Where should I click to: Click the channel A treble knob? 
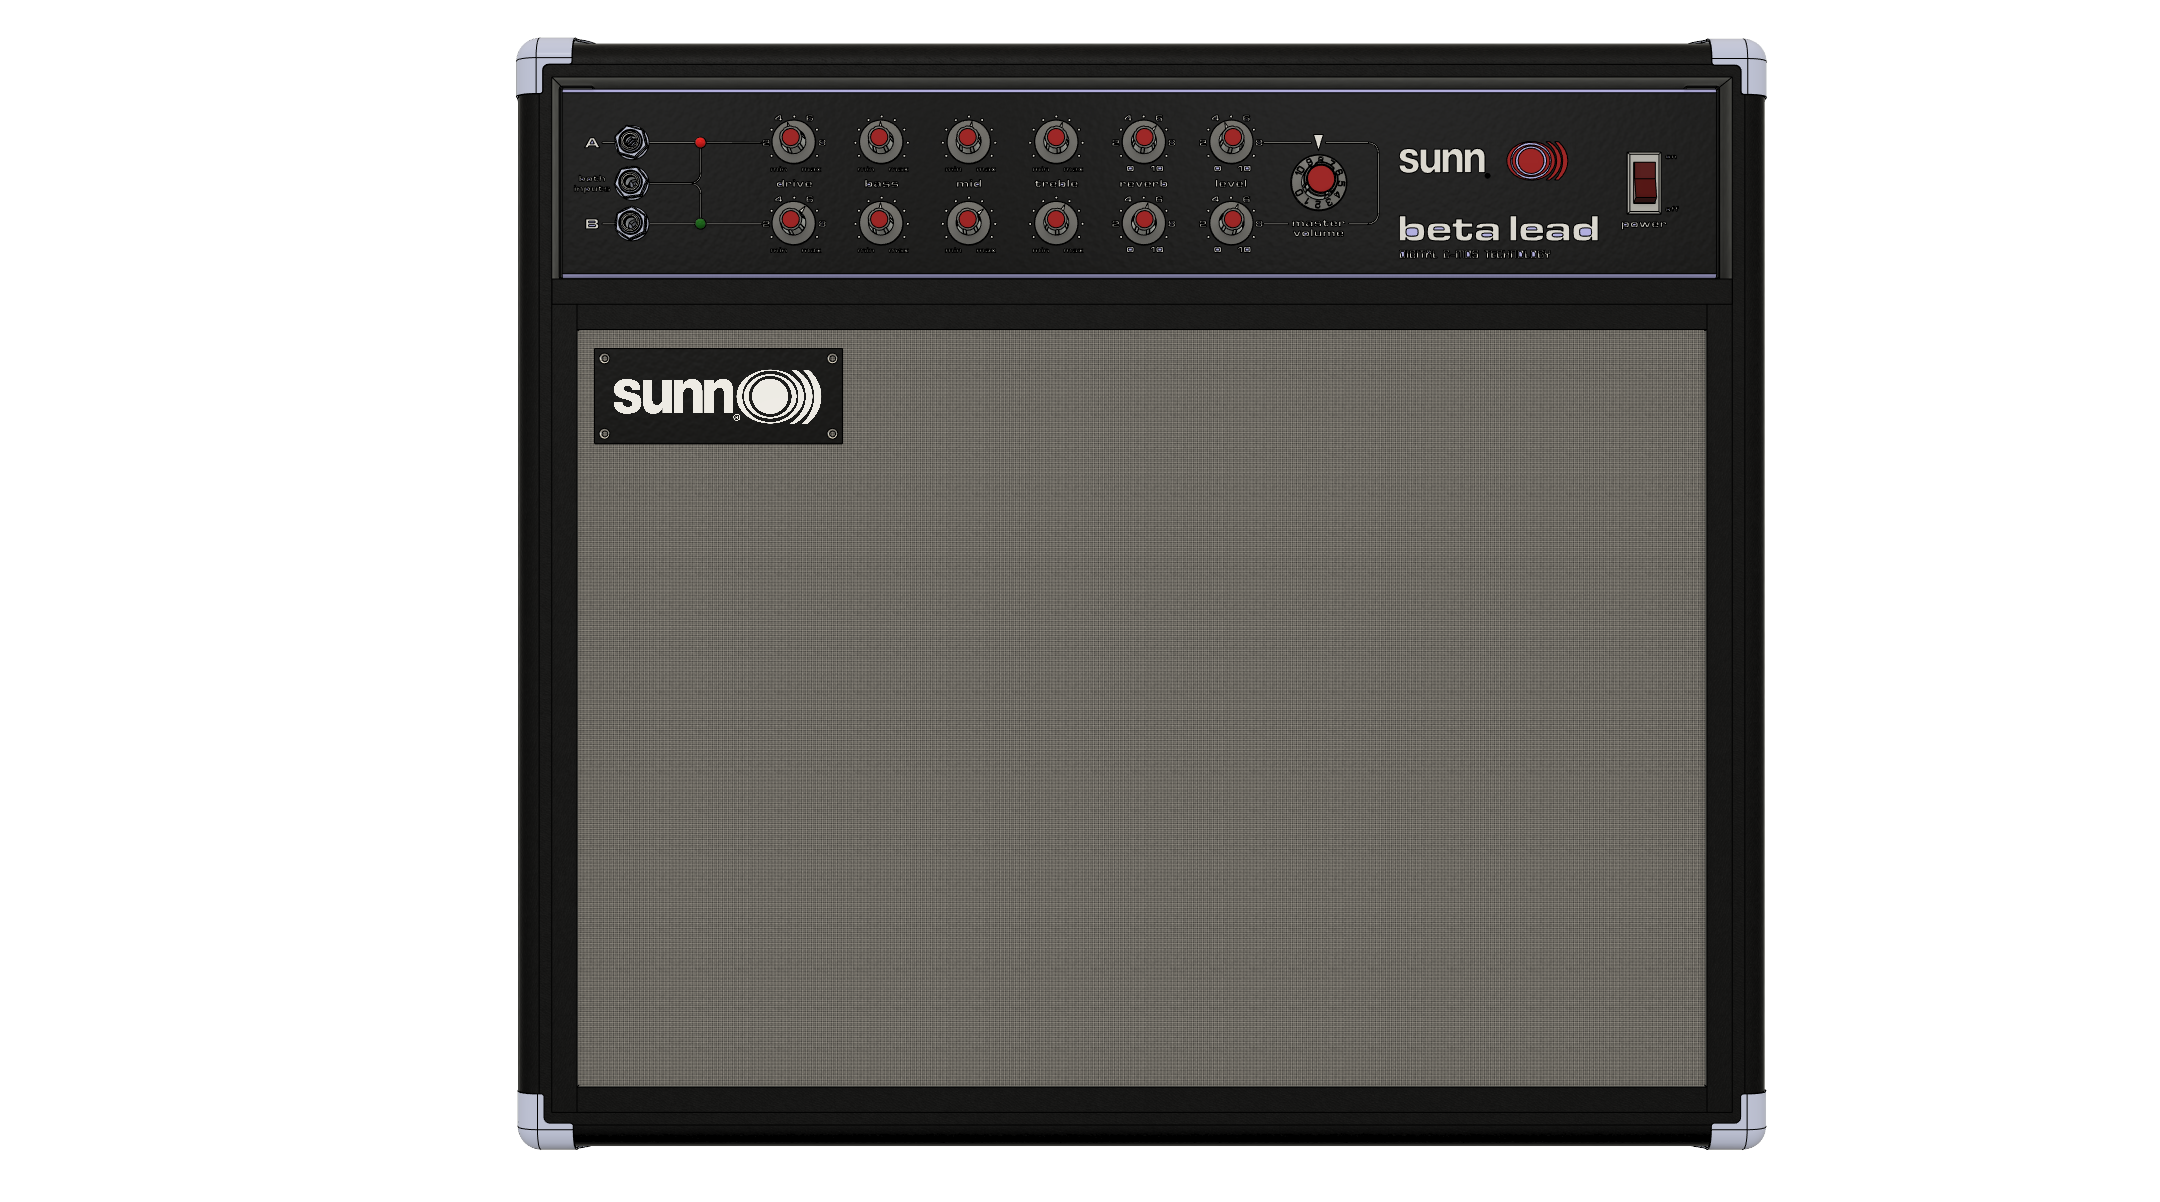[x=1056, y=141]
